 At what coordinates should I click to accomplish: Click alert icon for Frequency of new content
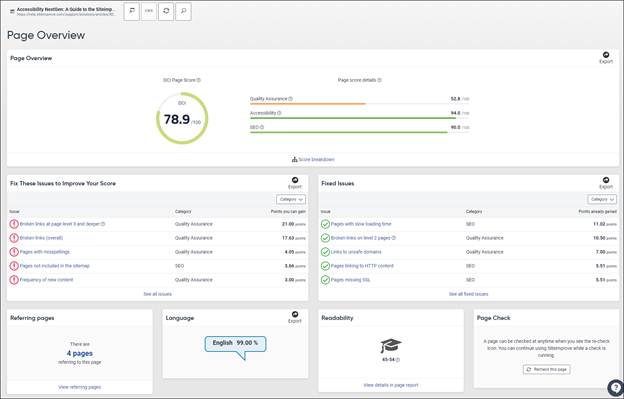click(x=14, y=280)
